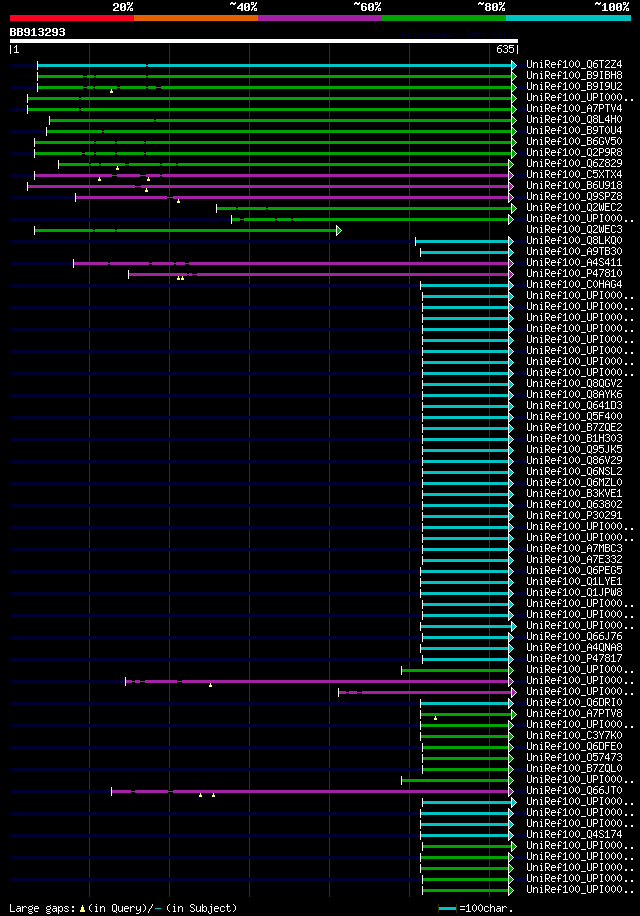Click the yellow gap marker under A7PTV8 bar
640x916 pixels.
(435, 718)
